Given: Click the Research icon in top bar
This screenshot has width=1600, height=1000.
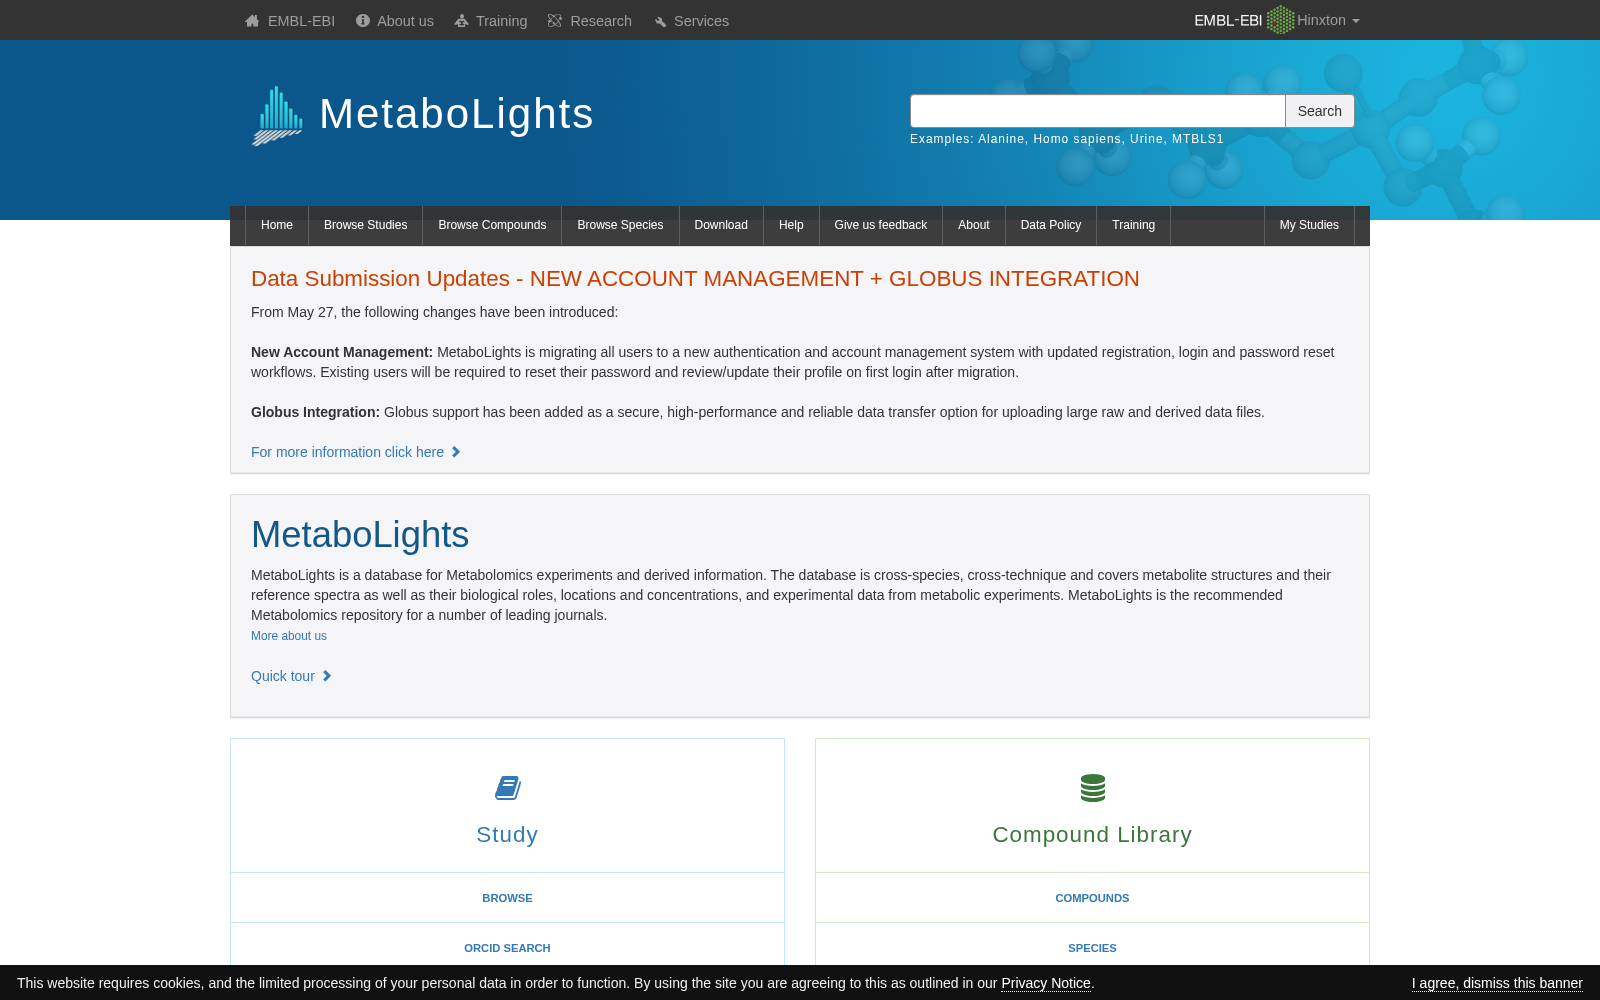Looking at the screenshot, I should (555, 21).
